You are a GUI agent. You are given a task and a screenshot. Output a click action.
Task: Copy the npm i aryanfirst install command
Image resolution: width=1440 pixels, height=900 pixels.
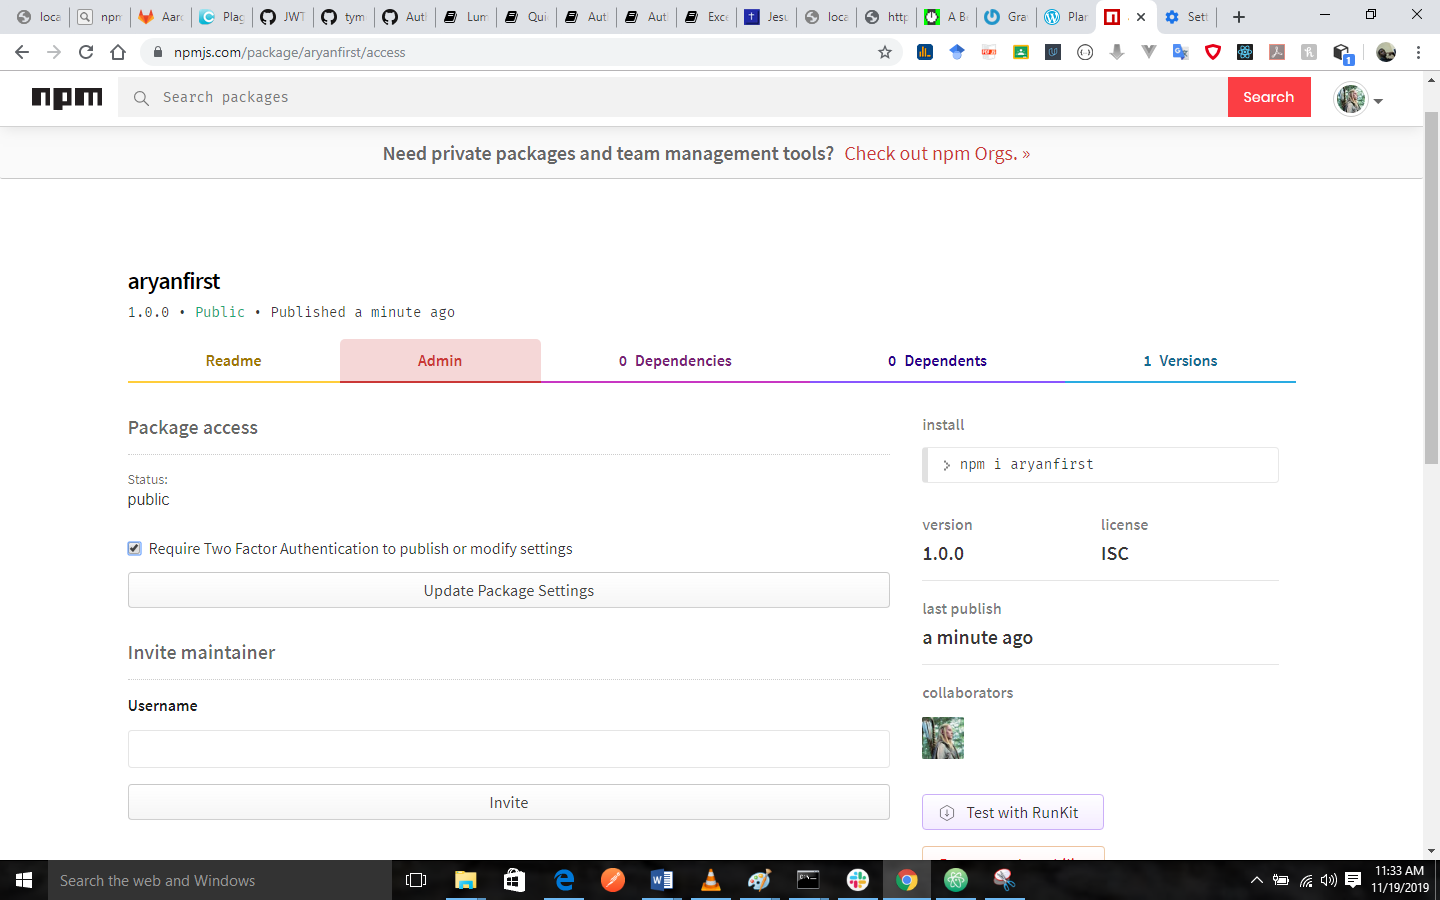tap(1100, 464)
